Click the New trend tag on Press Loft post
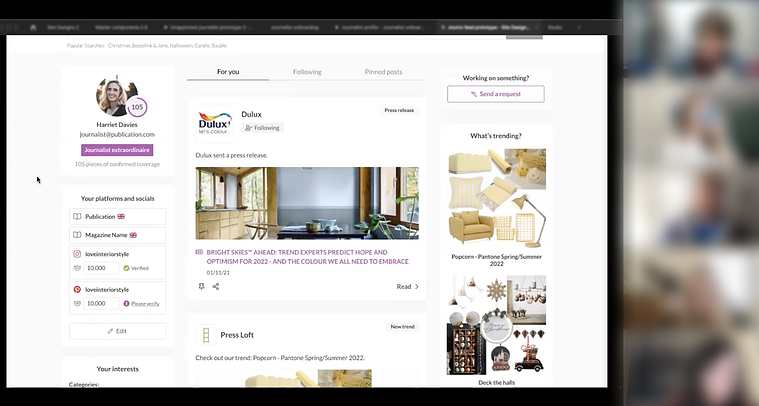This screenshot has height=406, width=759. point(403,327)
